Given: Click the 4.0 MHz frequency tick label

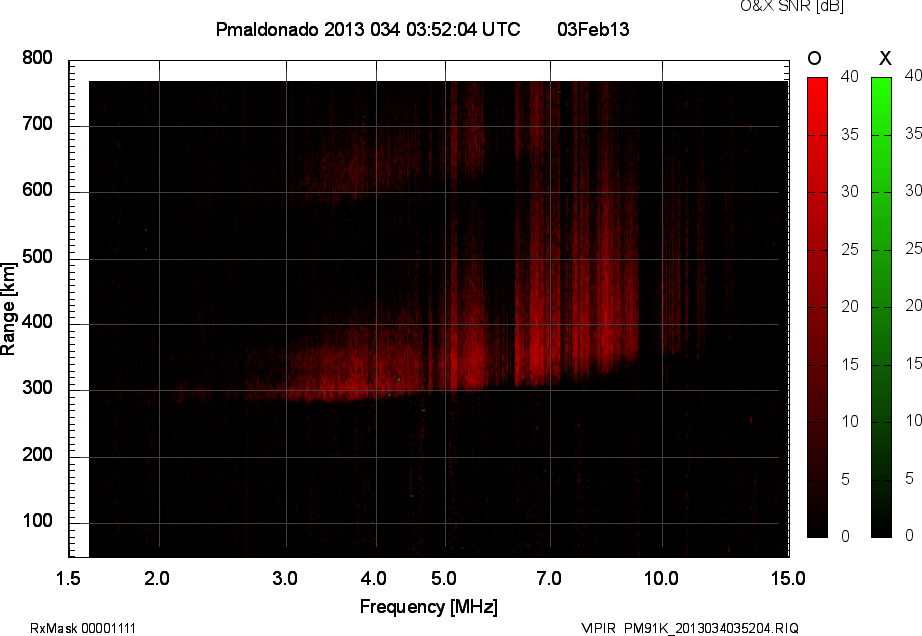Looking at the screenshot, I should (x=374, y=578).
